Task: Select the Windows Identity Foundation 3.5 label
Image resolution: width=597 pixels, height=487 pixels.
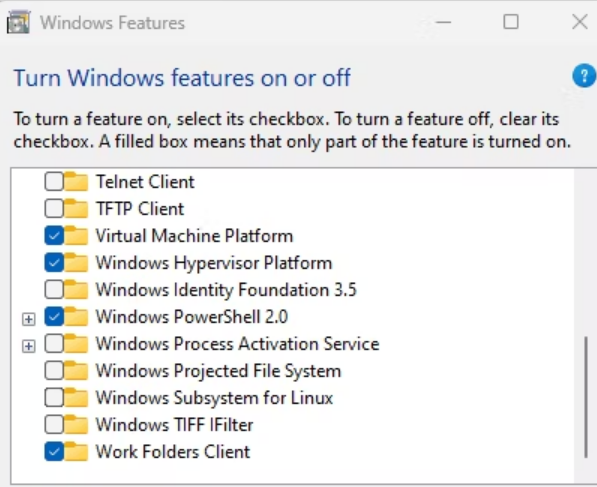Action: (x=226, y=290)
